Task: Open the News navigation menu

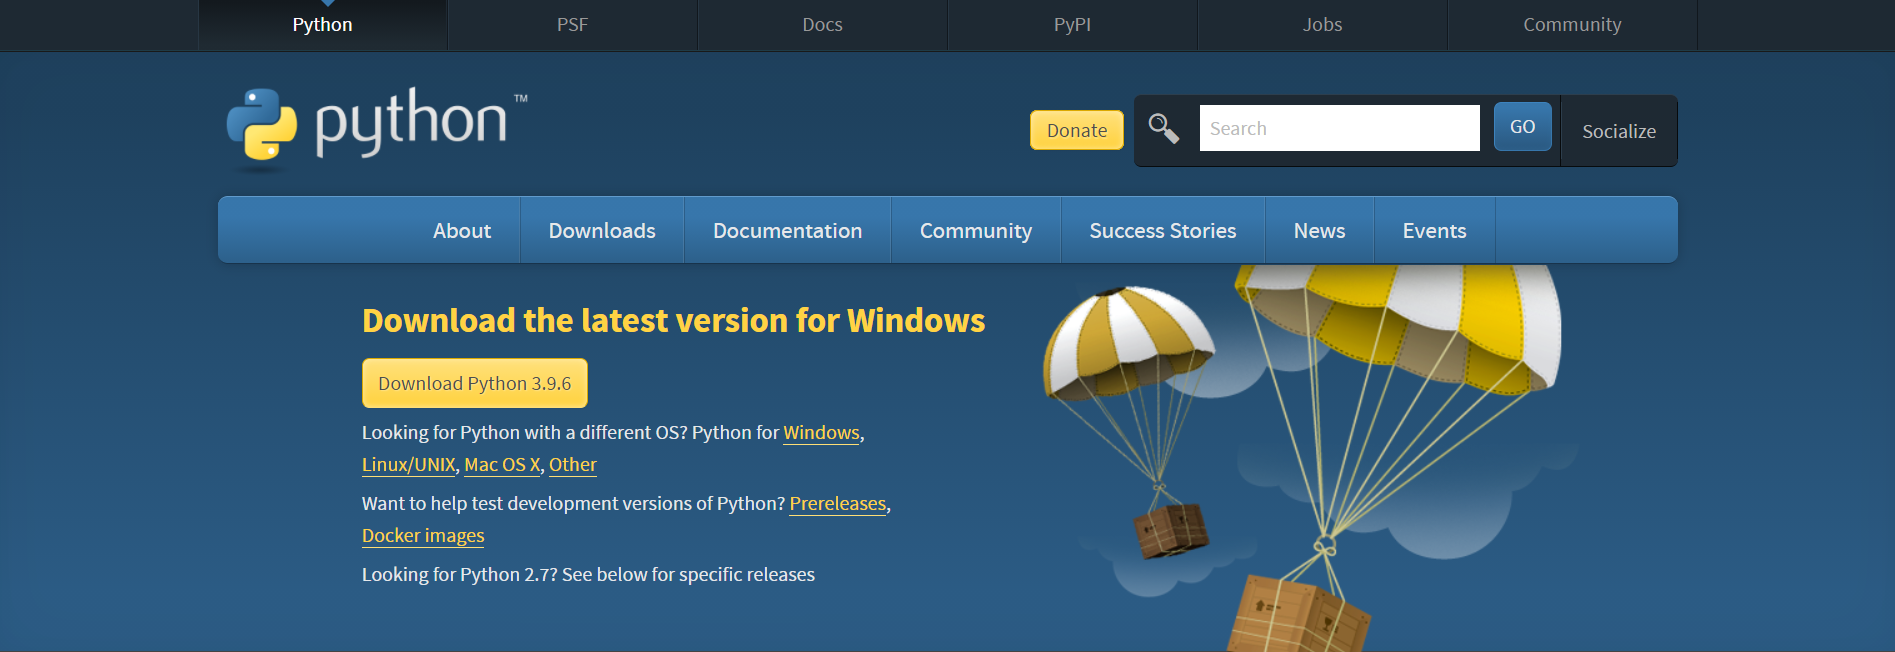Action: (1319, 230)
